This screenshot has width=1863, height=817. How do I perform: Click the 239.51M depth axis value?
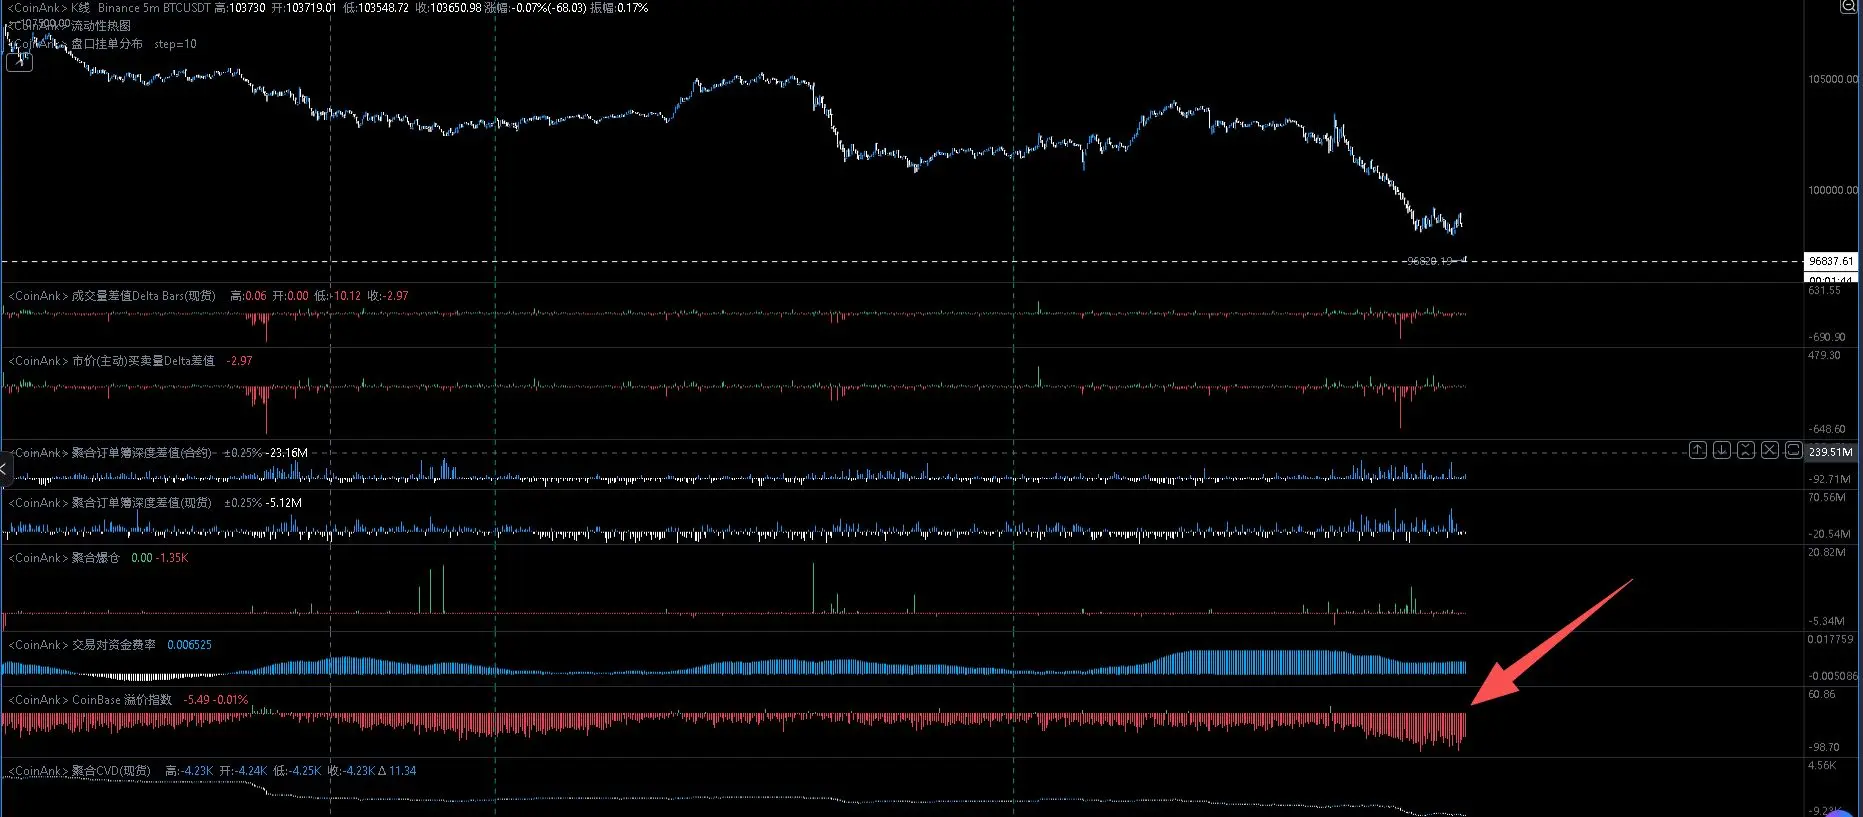coord(1831,452)
